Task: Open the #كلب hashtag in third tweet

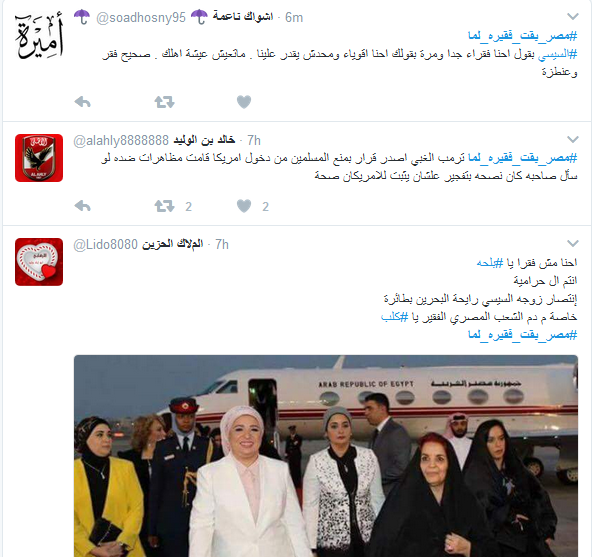Action: click(x=395, y=316)
